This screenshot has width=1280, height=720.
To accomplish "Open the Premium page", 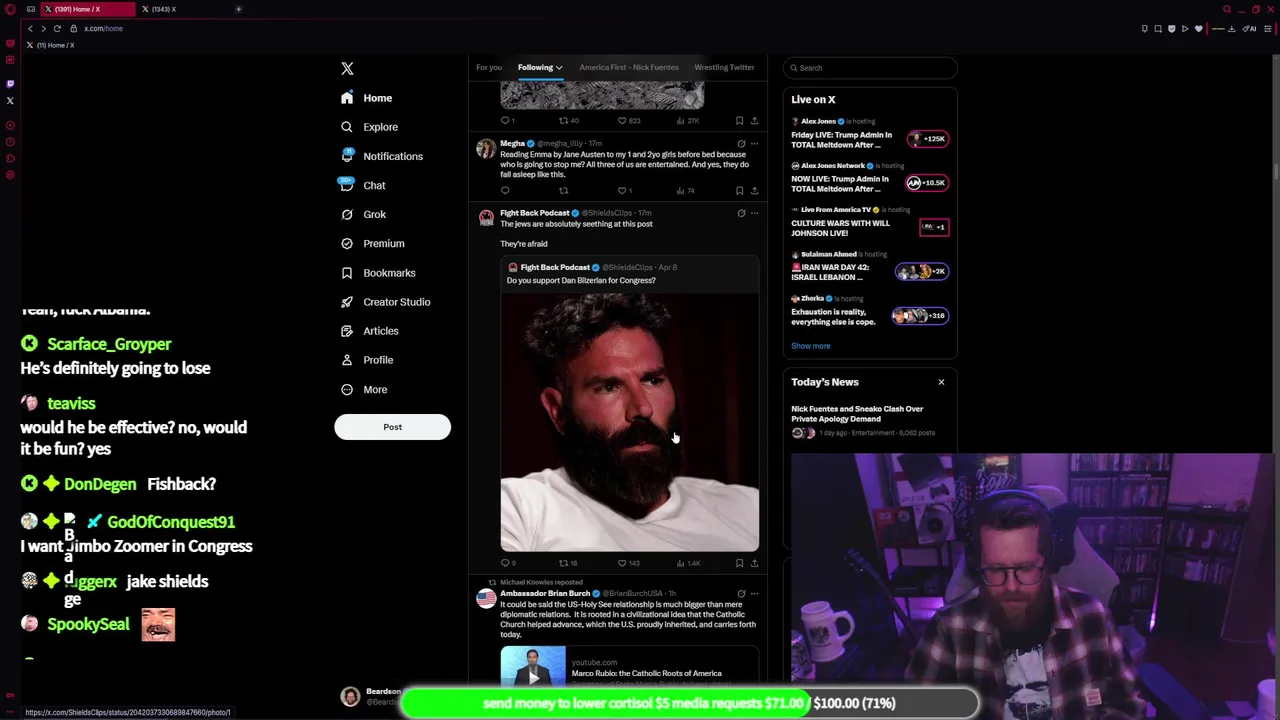I will tap(372, 243).
